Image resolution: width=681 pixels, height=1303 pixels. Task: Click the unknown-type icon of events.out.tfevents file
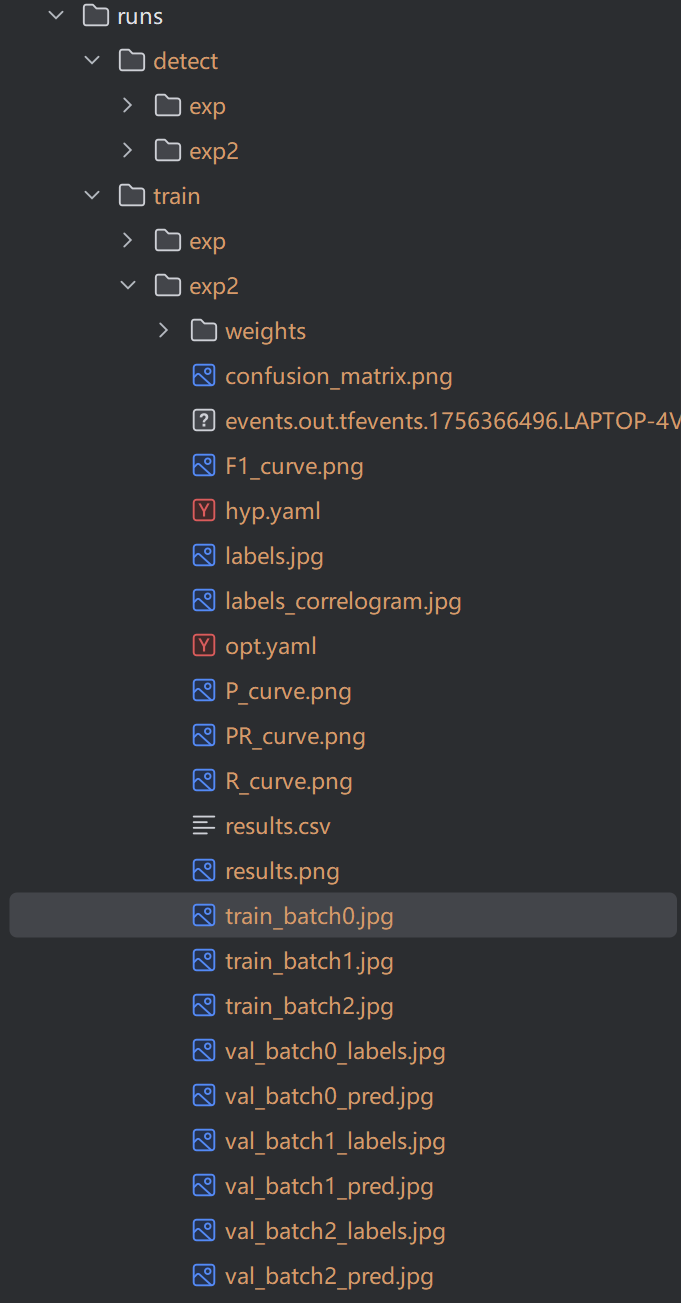pos(204,421)
